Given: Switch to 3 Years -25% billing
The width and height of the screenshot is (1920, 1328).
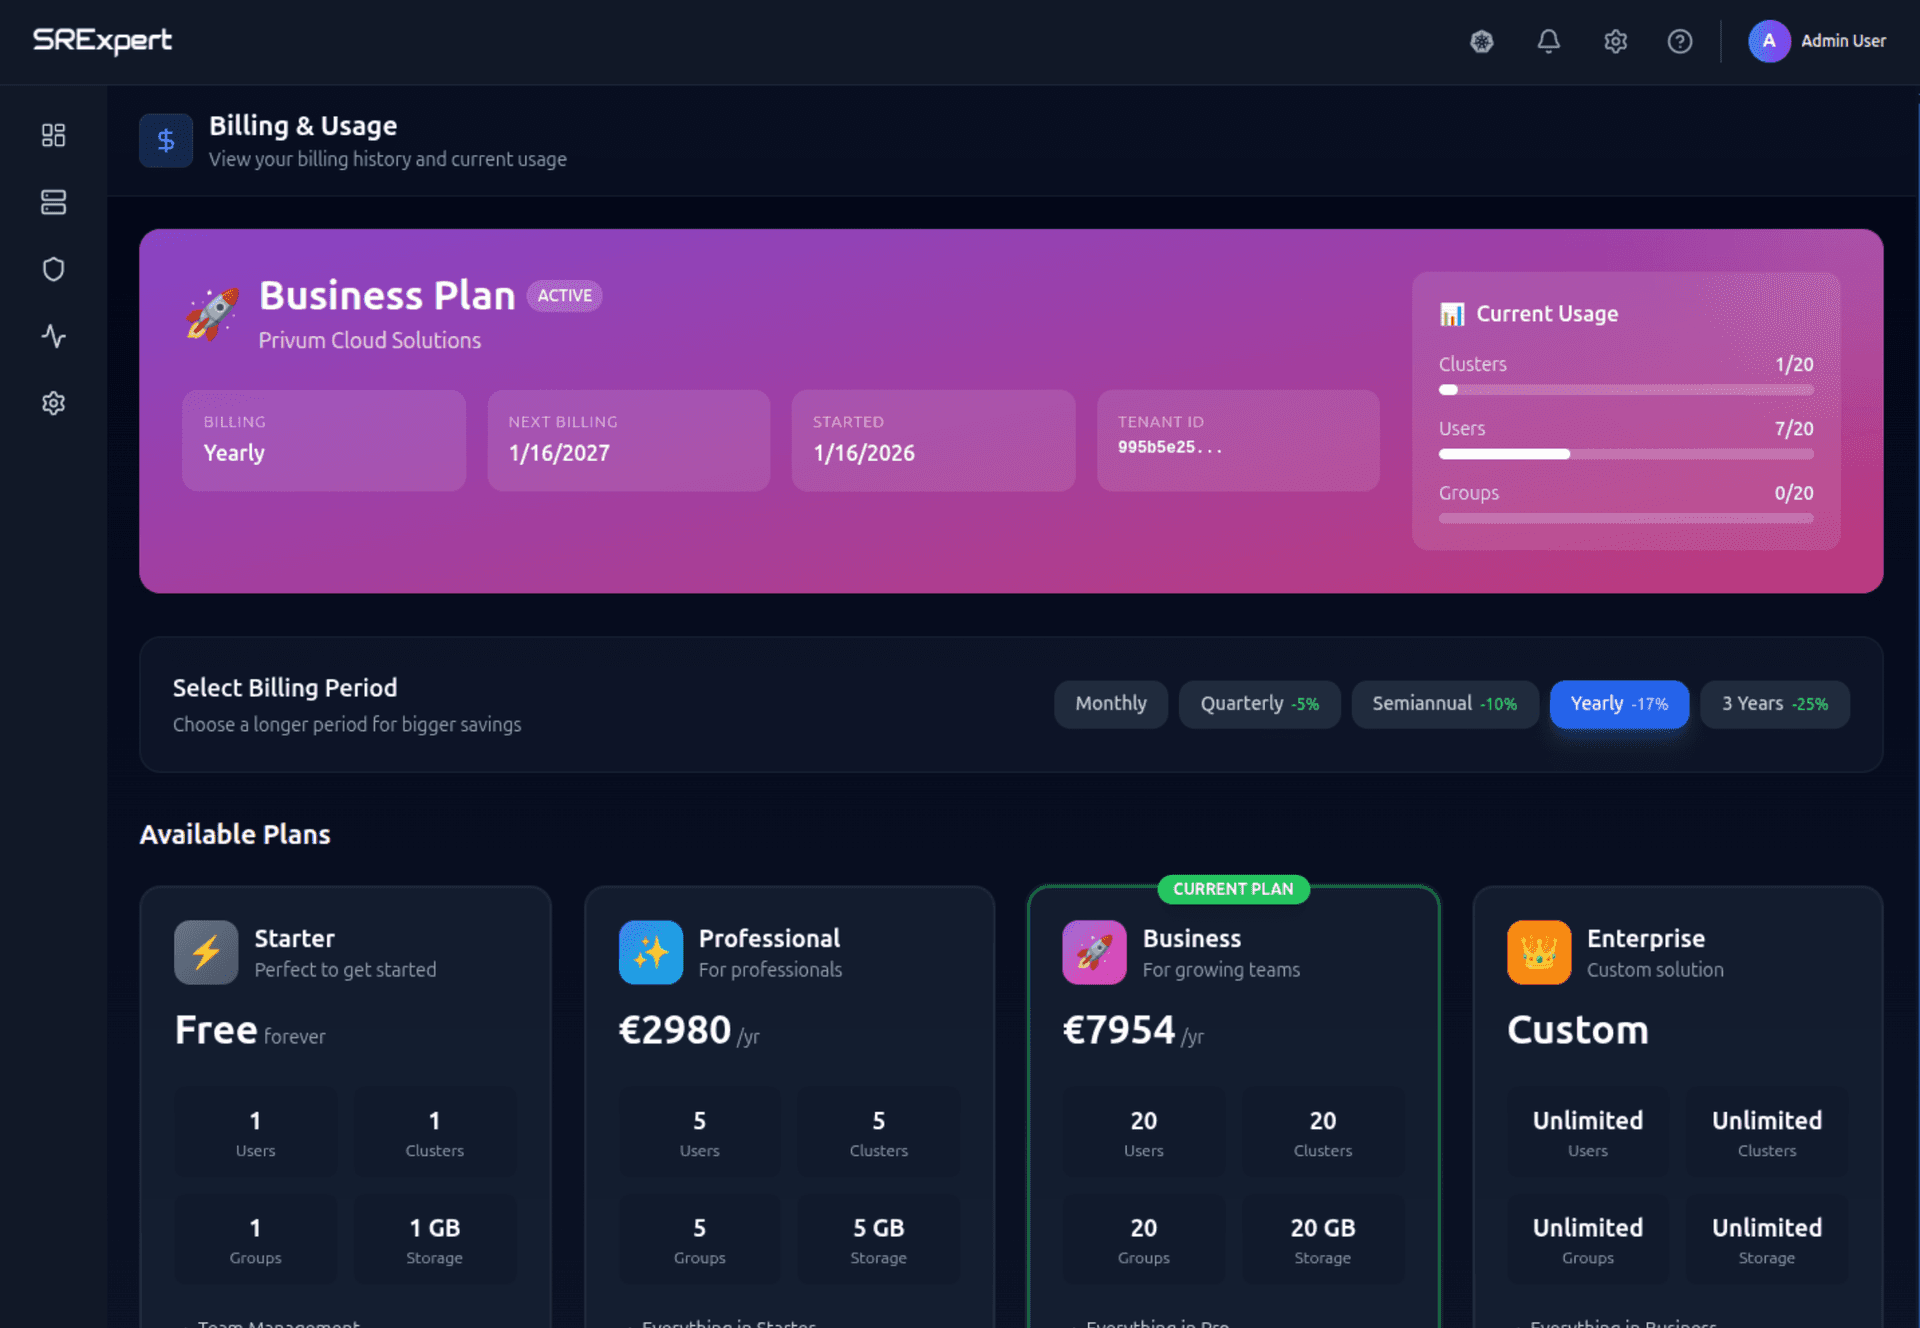Looking at the screenshot, I should 1774,704.
